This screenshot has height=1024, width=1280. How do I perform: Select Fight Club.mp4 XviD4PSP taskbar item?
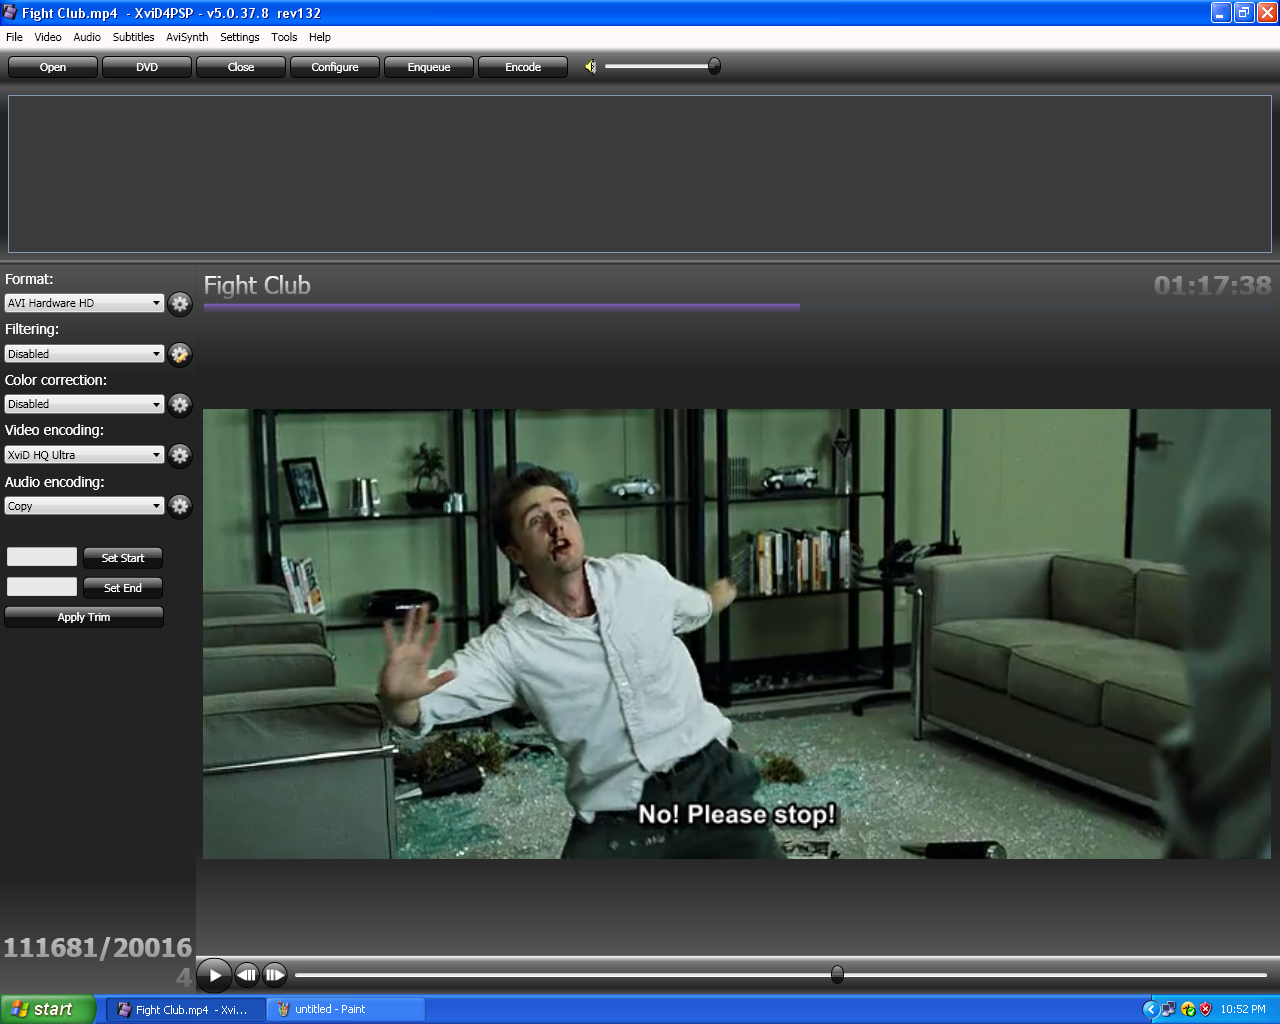pyautogui.click(x=187, y=1009)
